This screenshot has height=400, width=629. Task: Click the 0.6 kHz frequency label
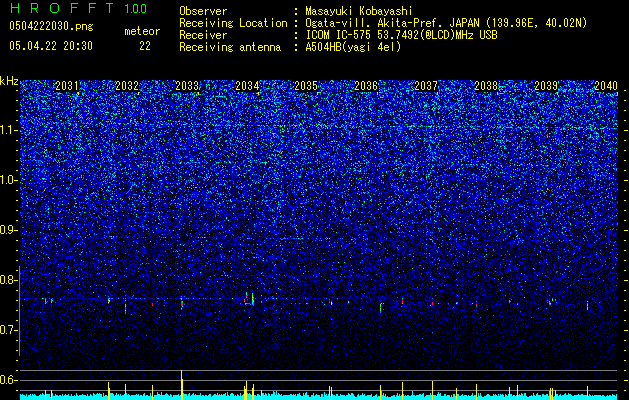coord(8,380)
